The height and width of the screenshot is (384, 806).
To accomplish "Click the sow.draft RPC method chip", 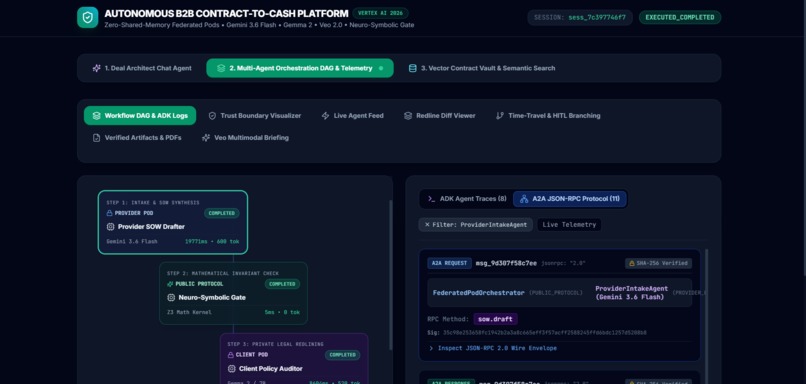I will tap(496, 319).
